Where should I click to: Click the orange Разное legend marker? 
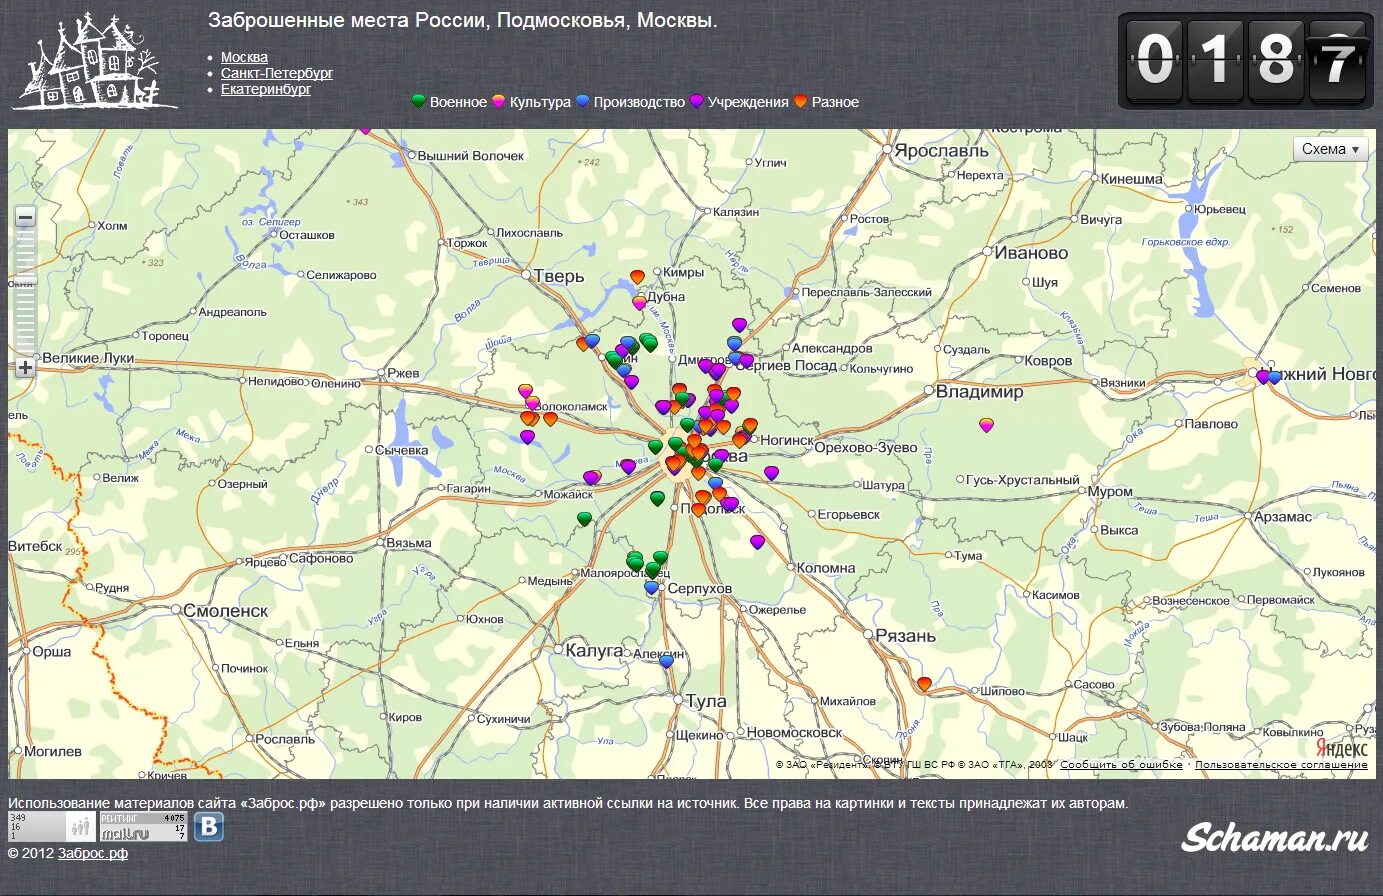point(801,101)
